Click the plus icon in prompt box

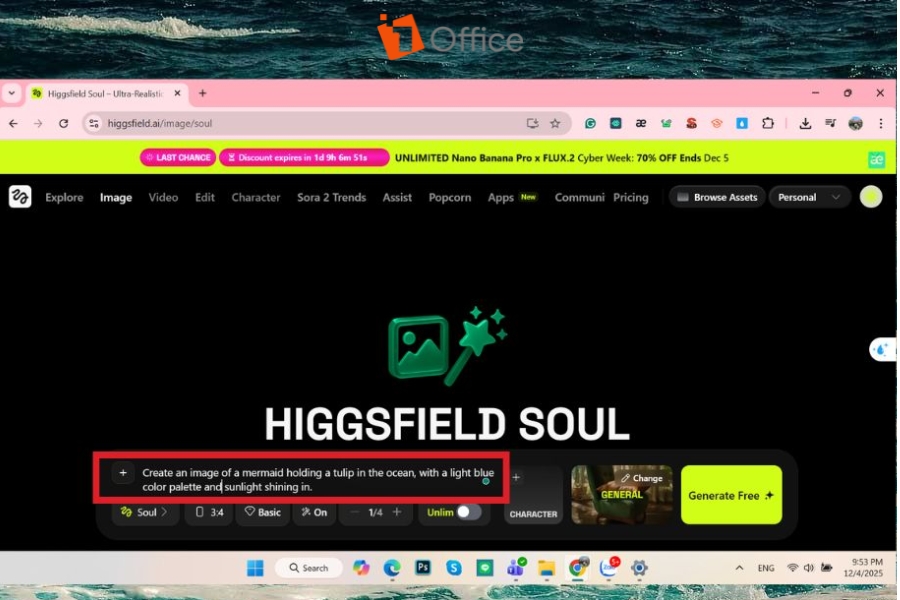[x=123, y=473]
